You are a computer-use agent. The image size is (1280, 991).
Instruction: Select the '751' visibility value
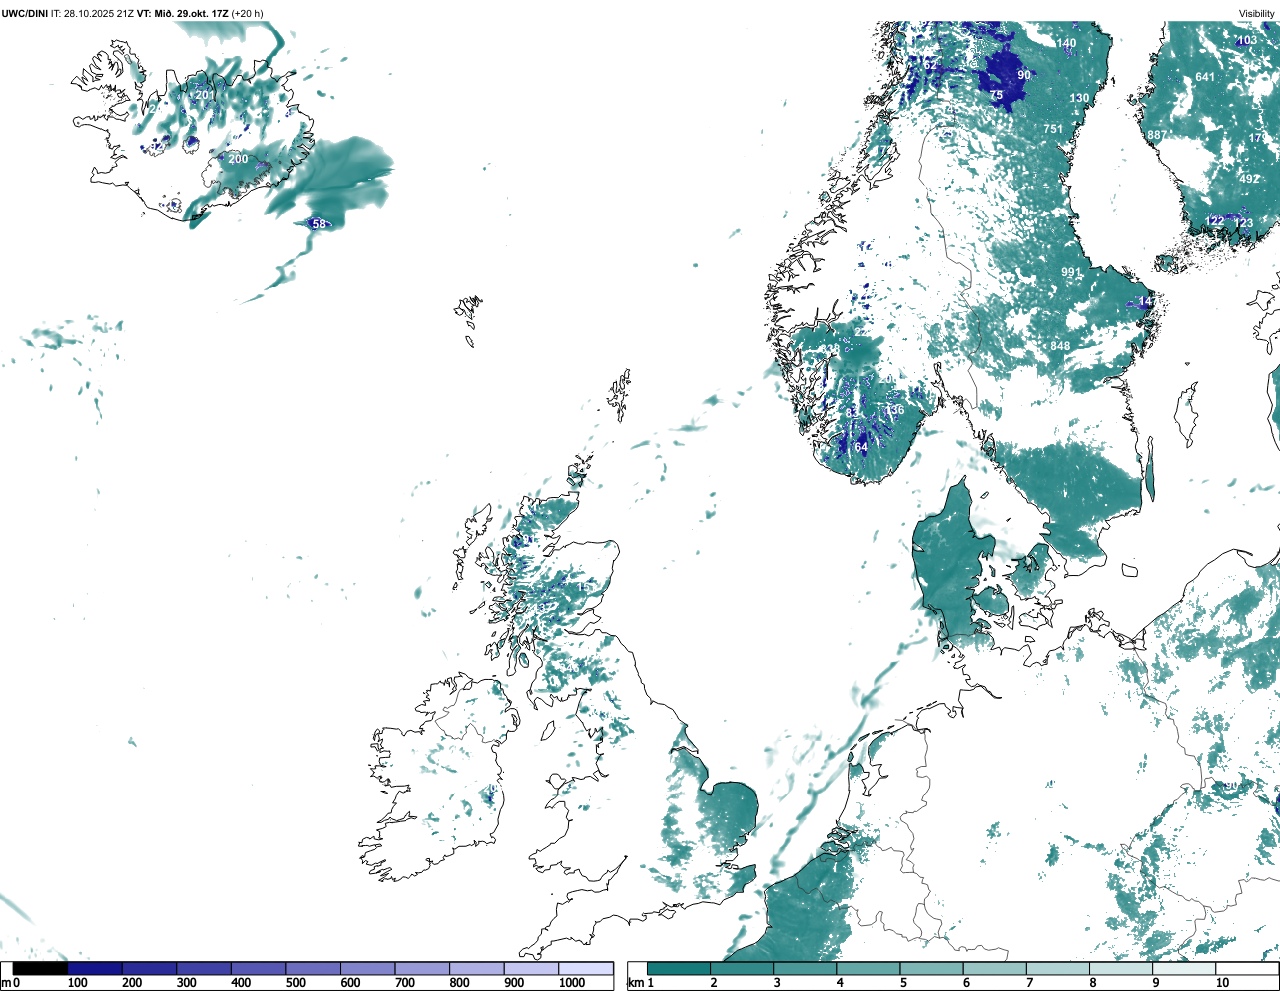pos(1053,129)
